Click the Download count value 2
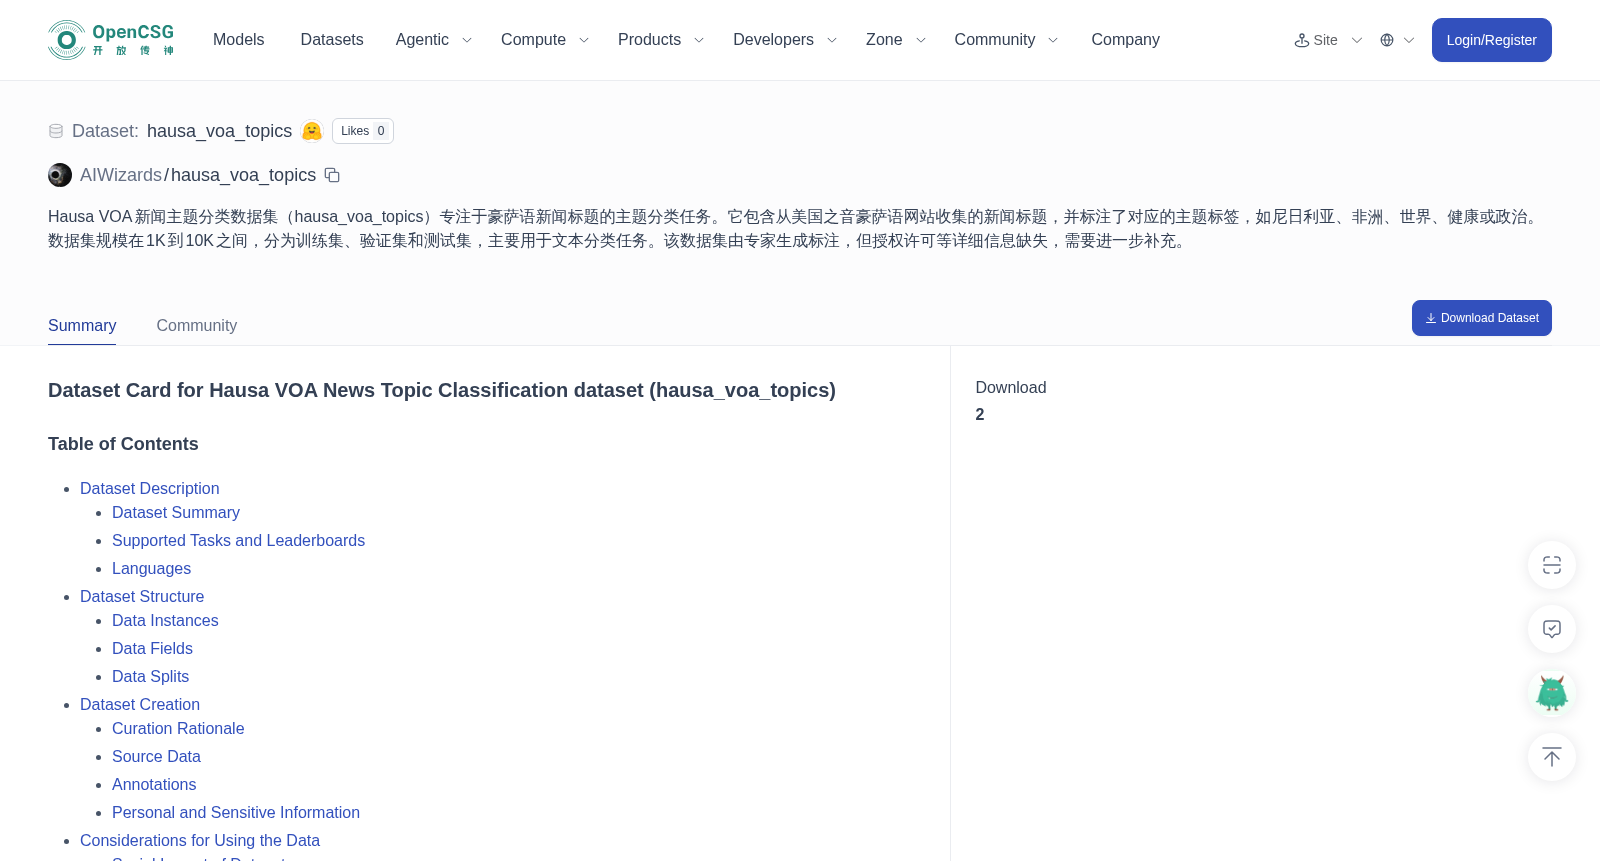 pos(980,415)
